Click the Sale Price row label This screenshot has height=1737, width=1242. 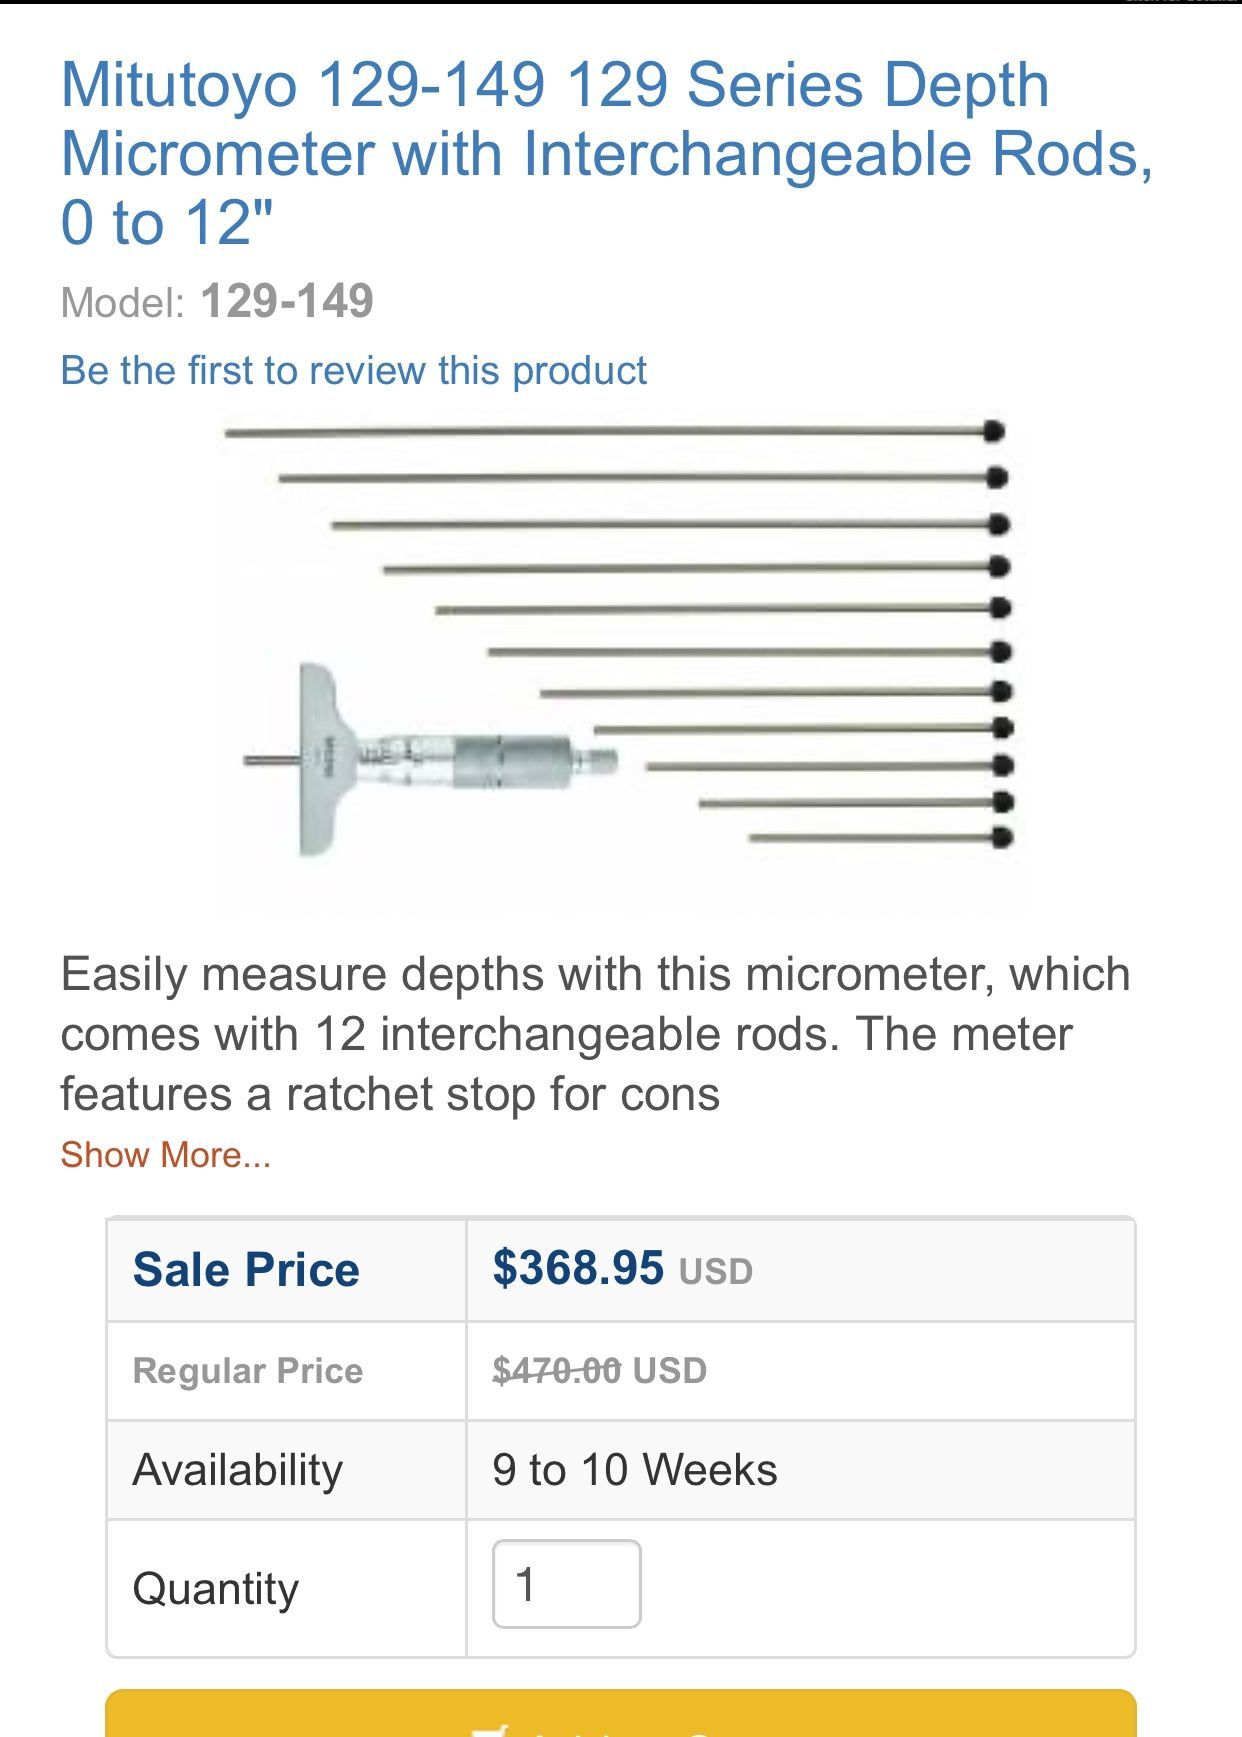pyautogui.click(x=246, y=1270)
